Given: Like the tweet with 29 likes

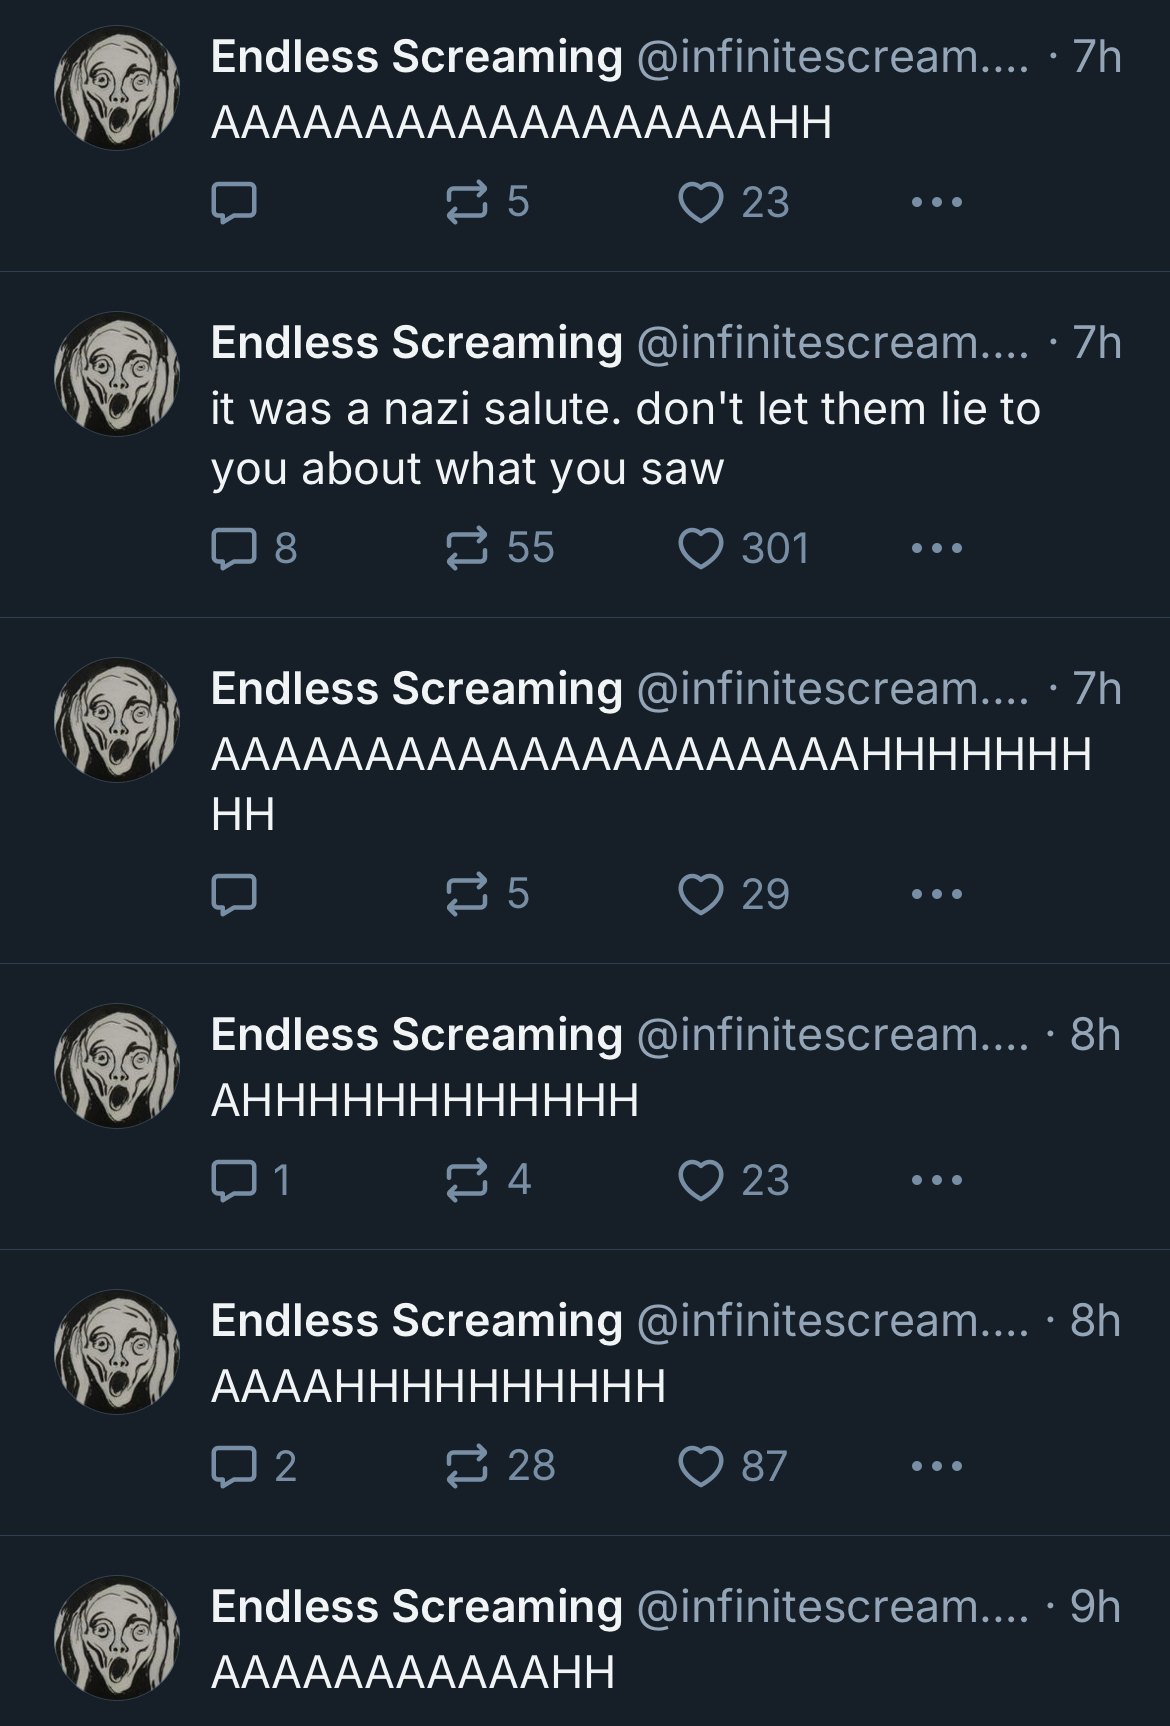Looking at the screenshot, I should tap(701, 894).
